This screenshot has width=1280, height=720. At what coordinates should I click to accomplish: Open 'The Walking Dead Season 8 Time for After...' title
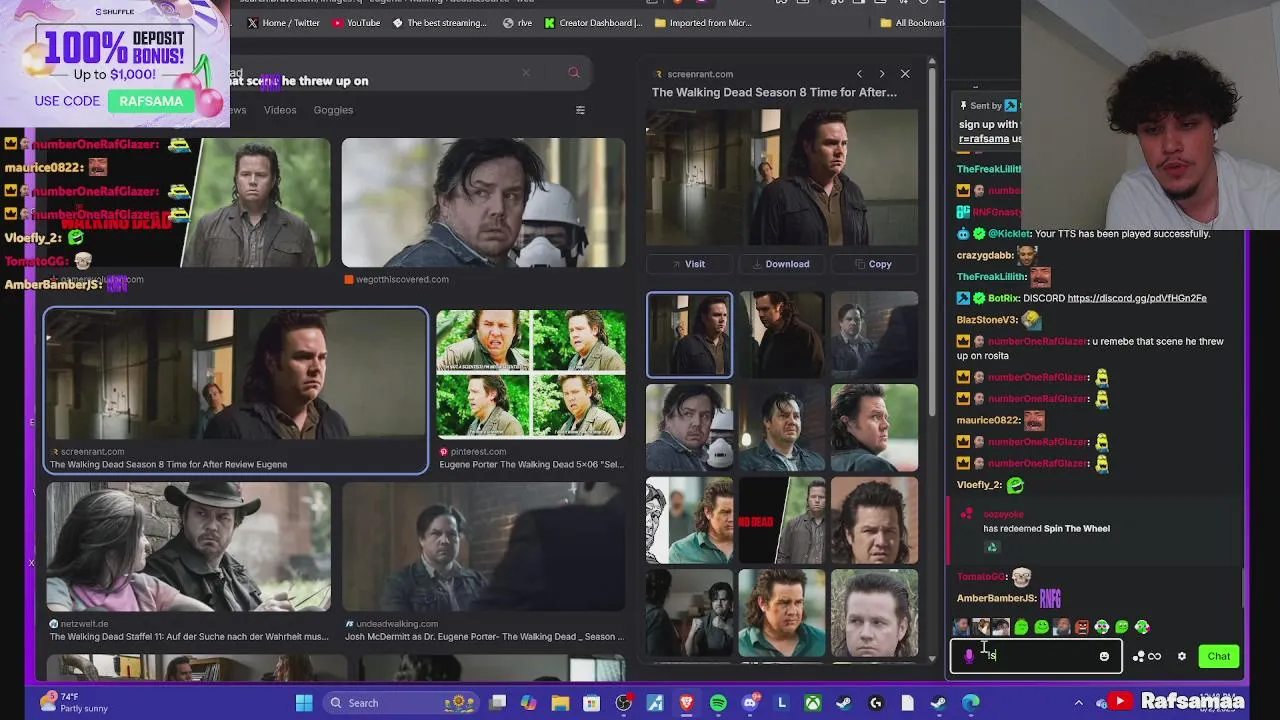click(774, 92)
